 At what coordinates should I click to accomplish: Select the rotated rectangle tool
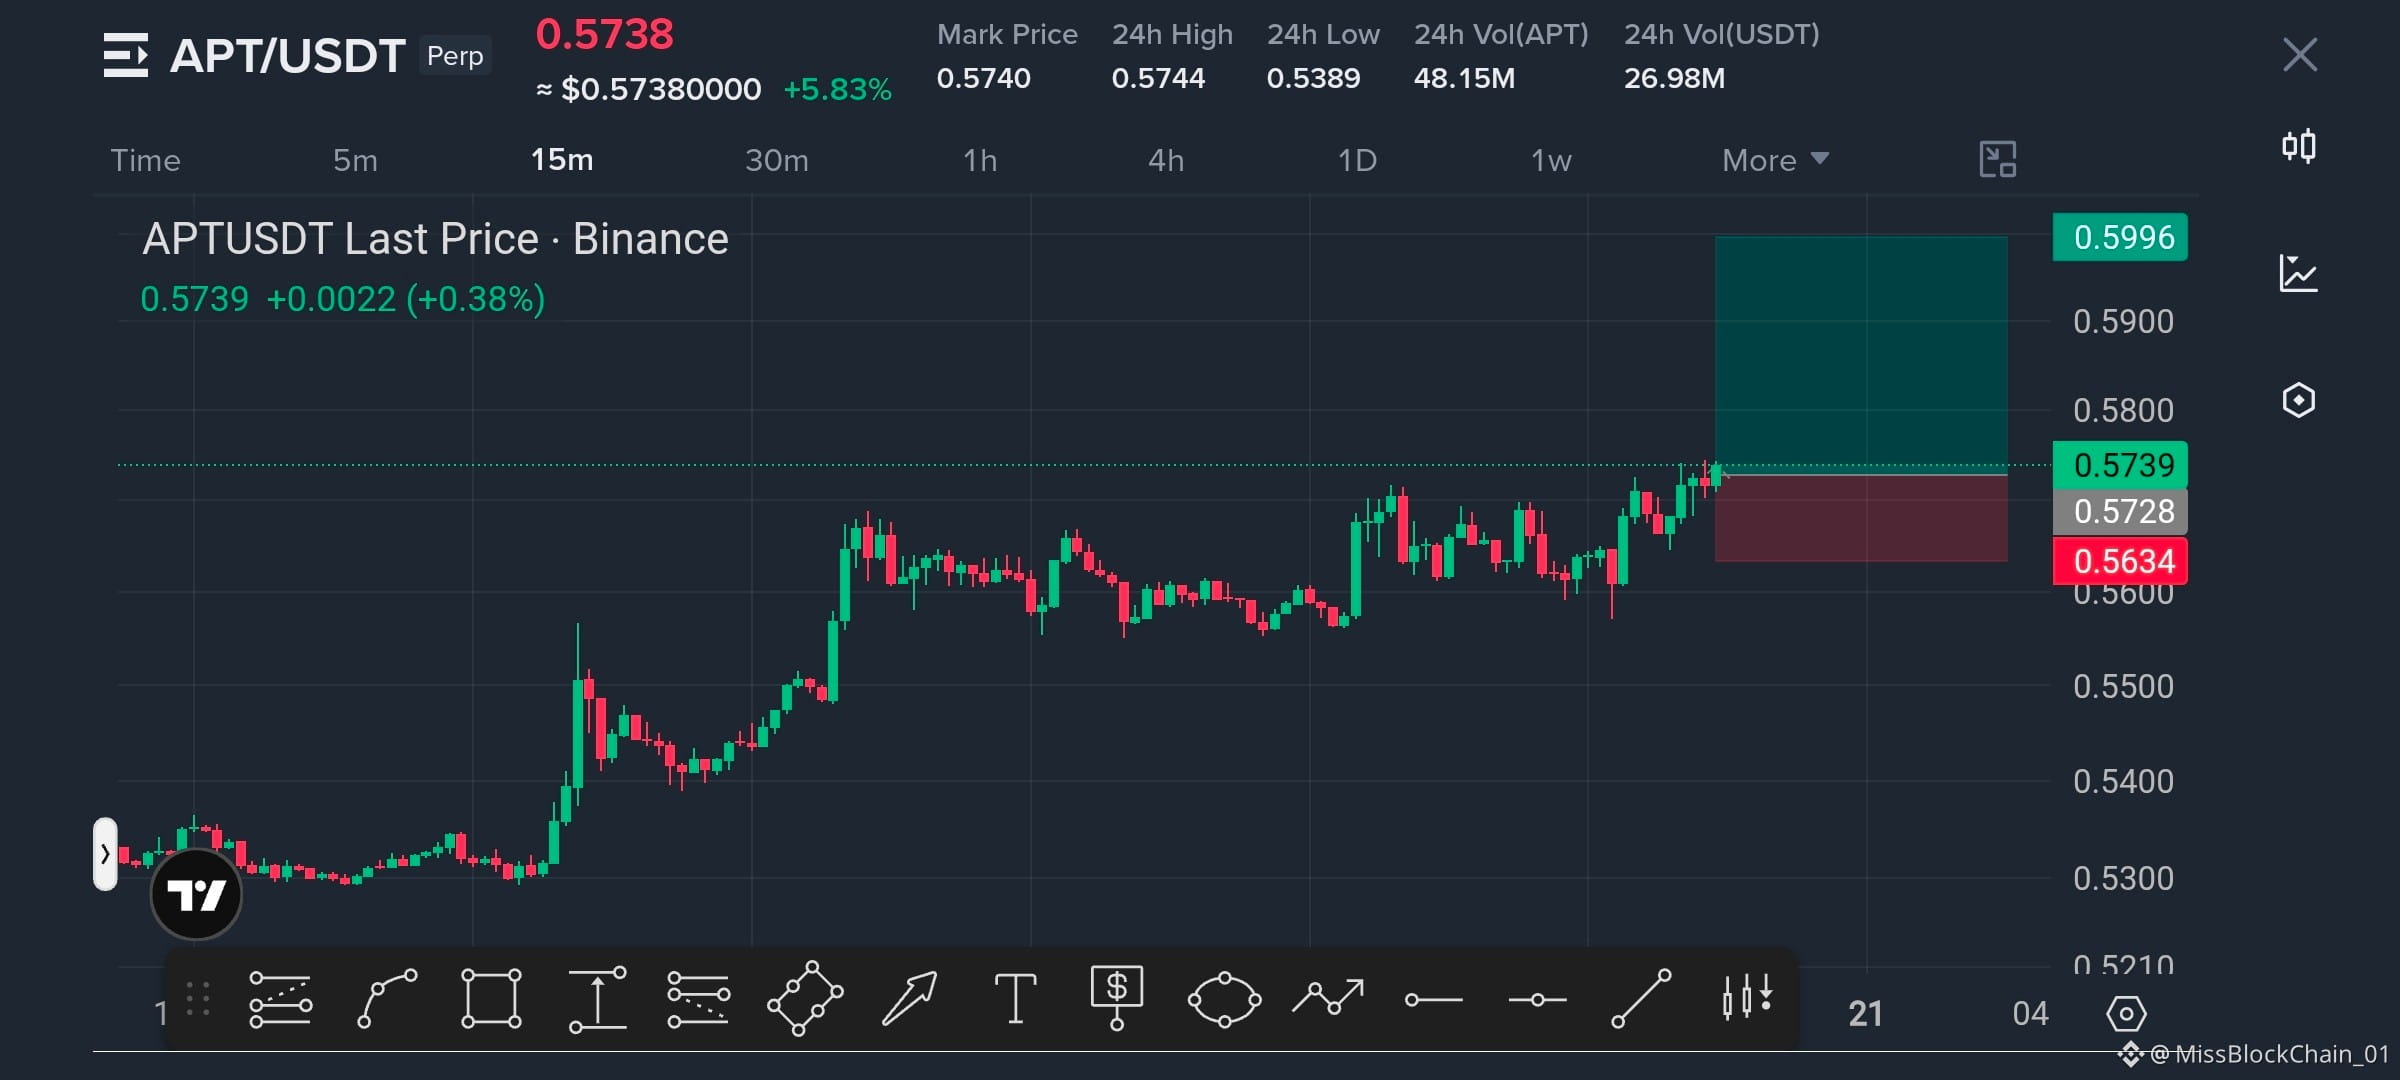(x=805, y=998)
